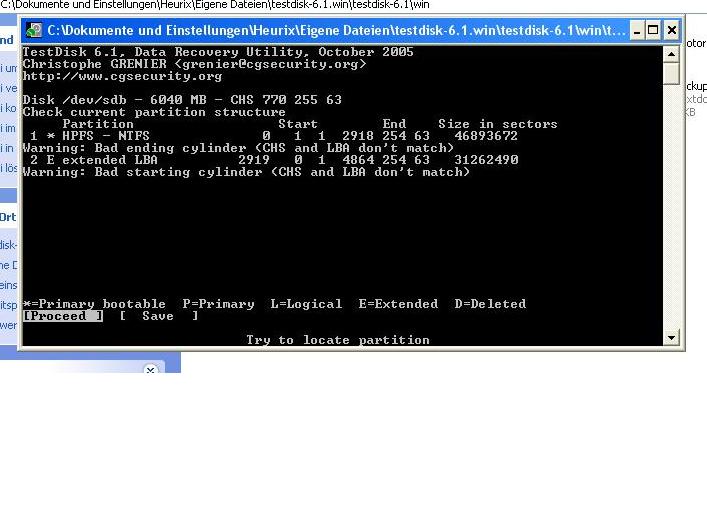Click the 31262490 sector size value
Viewport: 707px width, 512px height.
[x=486, y=160]
